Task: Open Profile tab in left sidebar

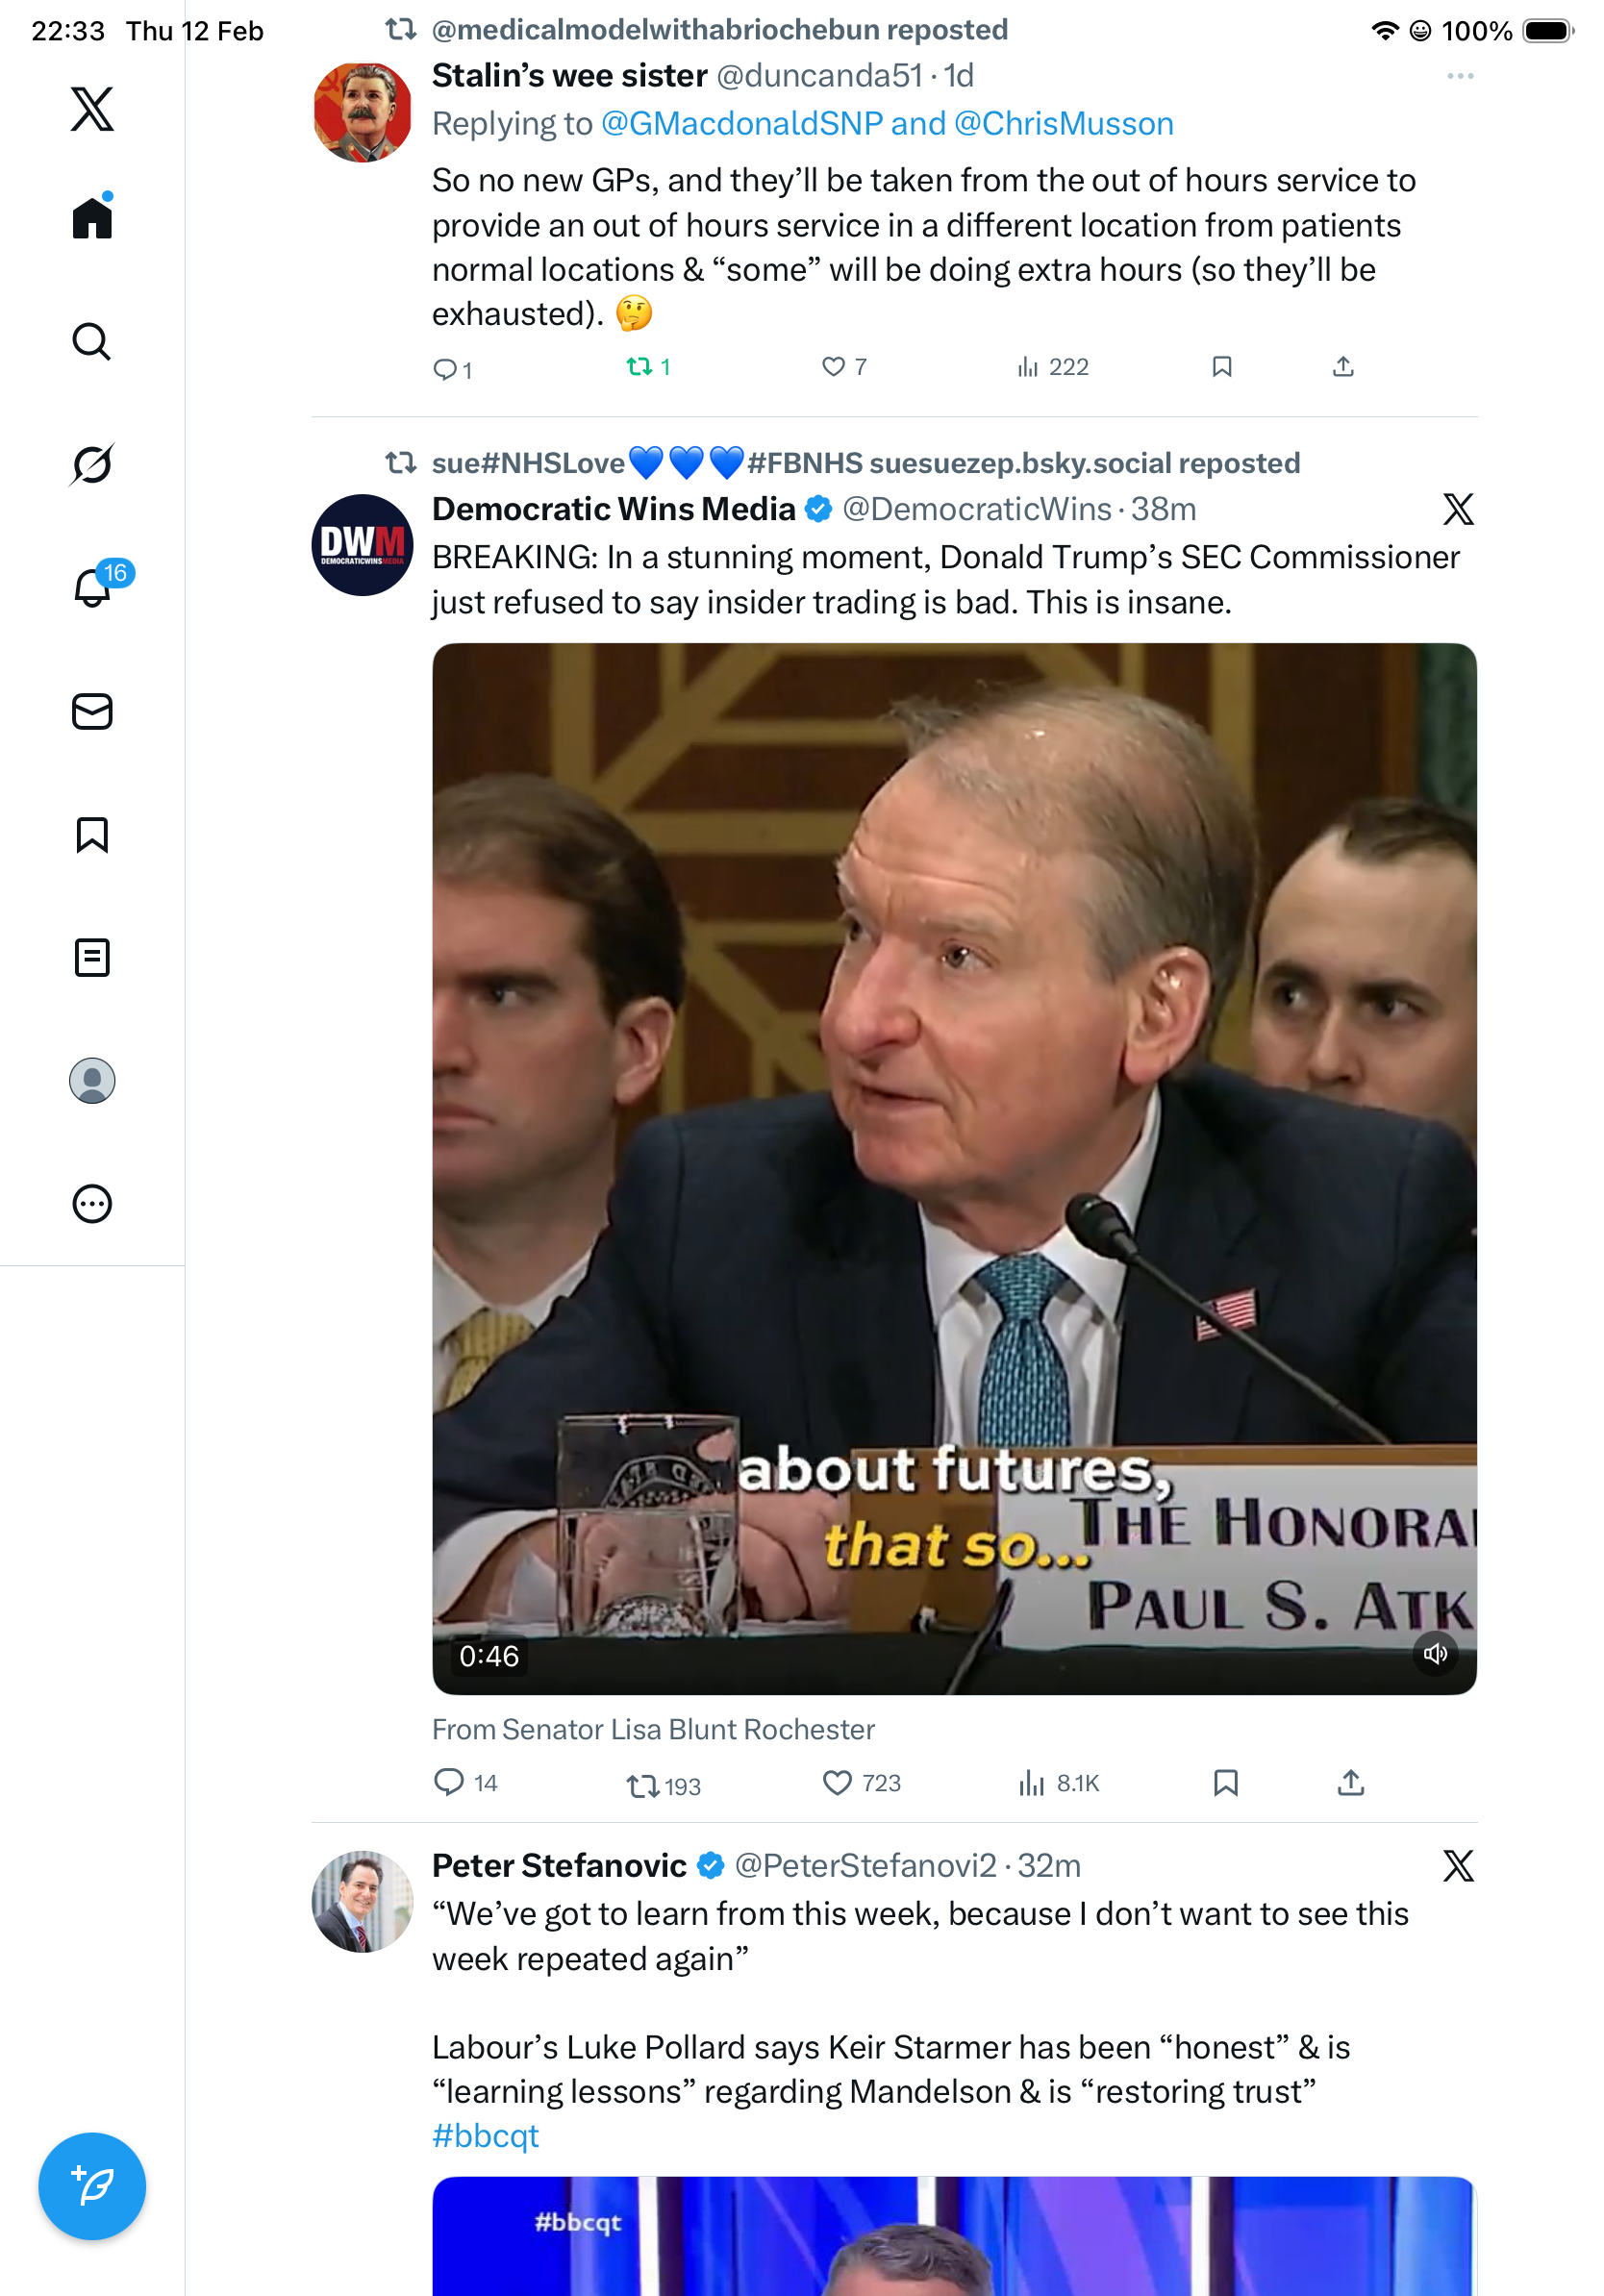Action: [x=92, y=1081]
